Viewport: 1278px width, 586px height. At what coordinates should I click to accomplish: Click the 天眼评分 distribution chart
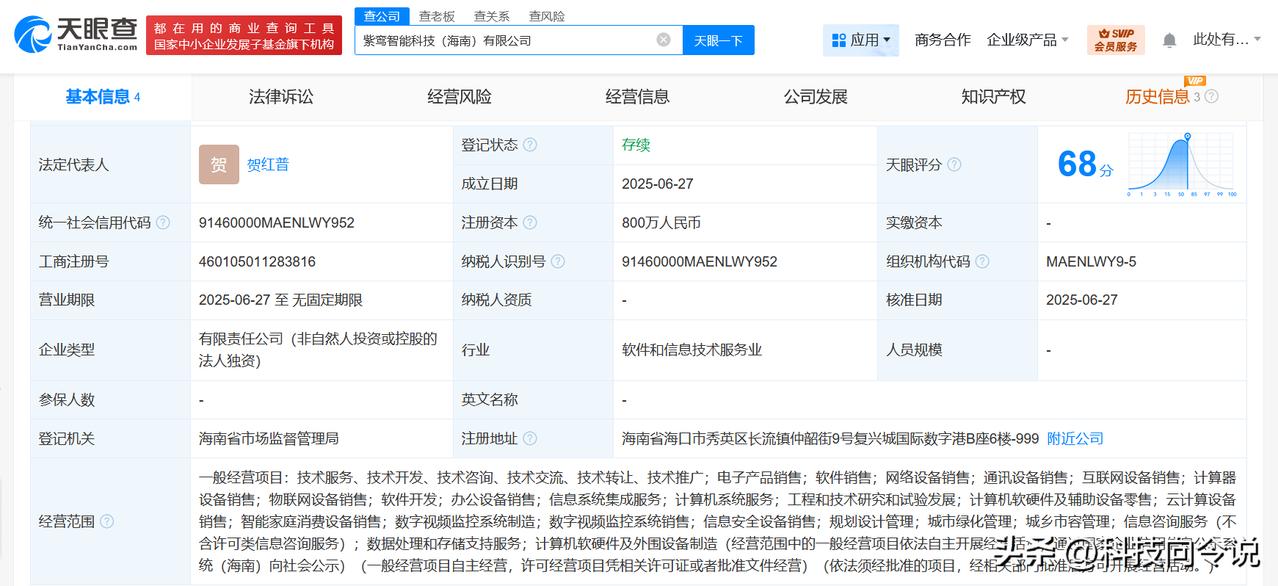click(x=1182, y=165)
